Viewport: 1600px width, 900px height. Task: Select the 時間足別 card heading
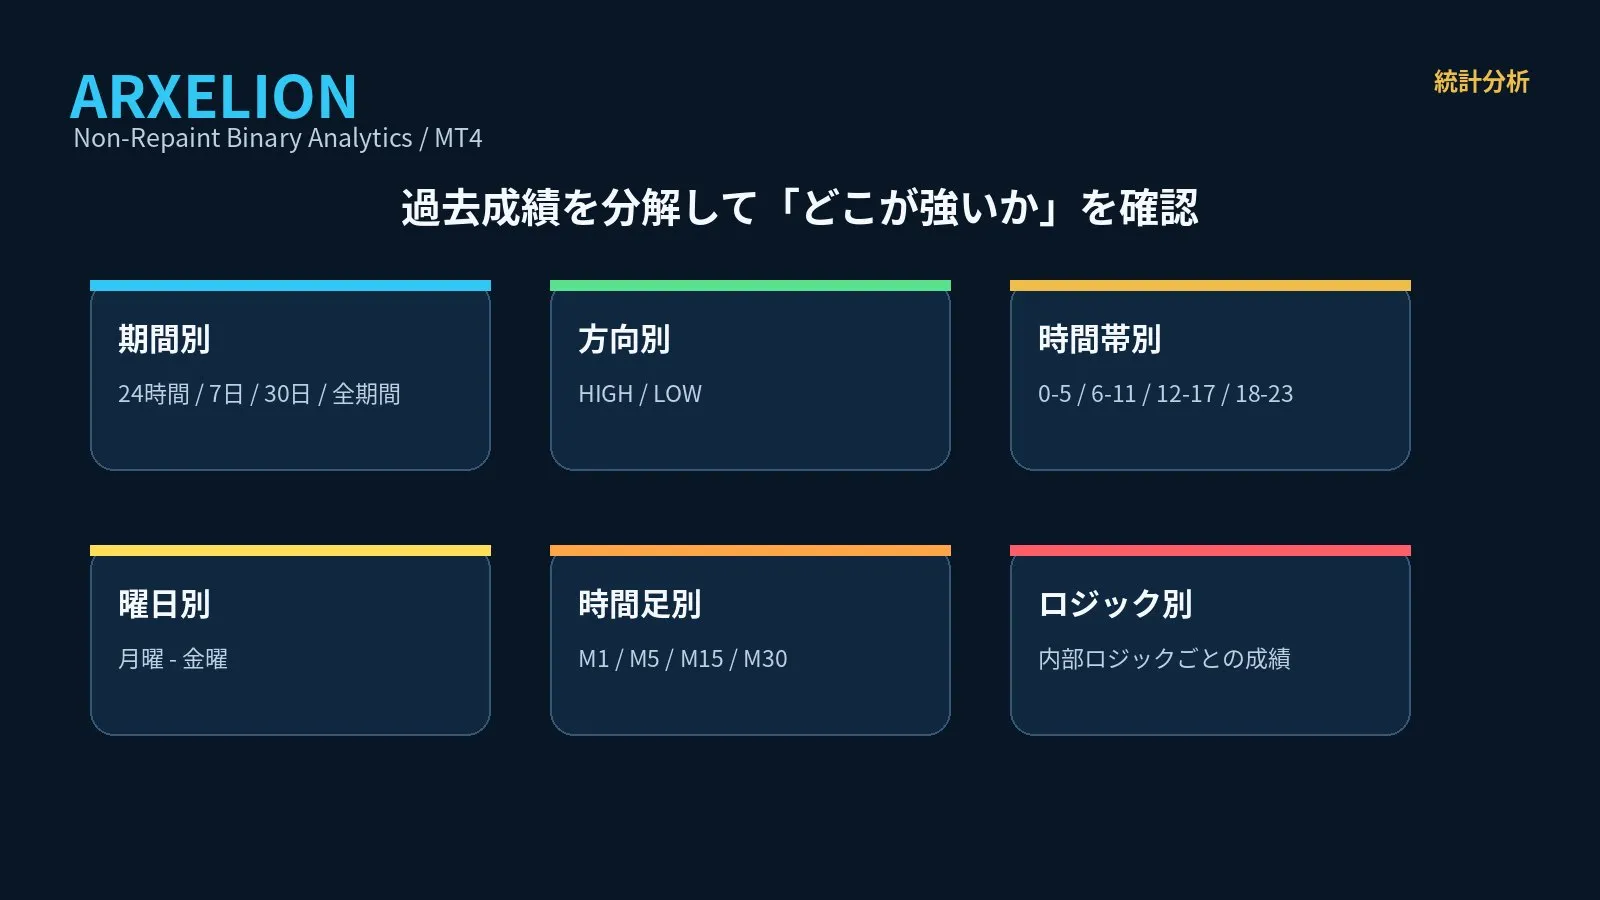click(639, 604)
